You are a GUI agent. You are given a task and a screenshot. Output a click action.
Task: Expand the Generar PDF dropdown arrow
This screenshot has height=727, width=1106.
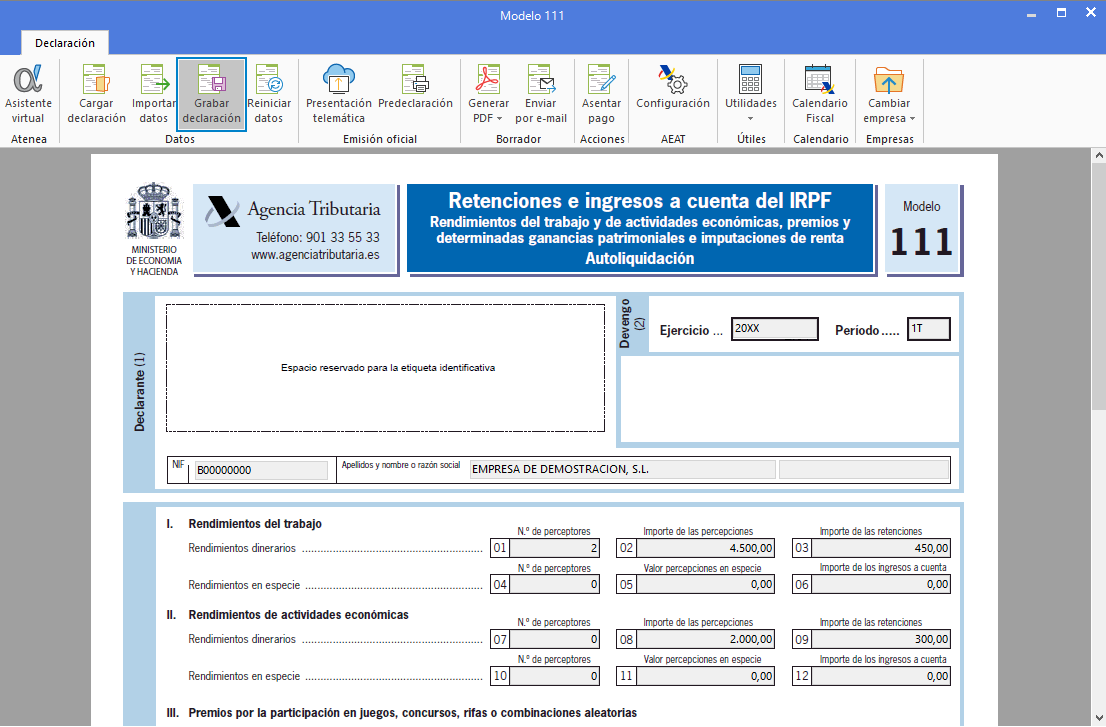[499, 118]
